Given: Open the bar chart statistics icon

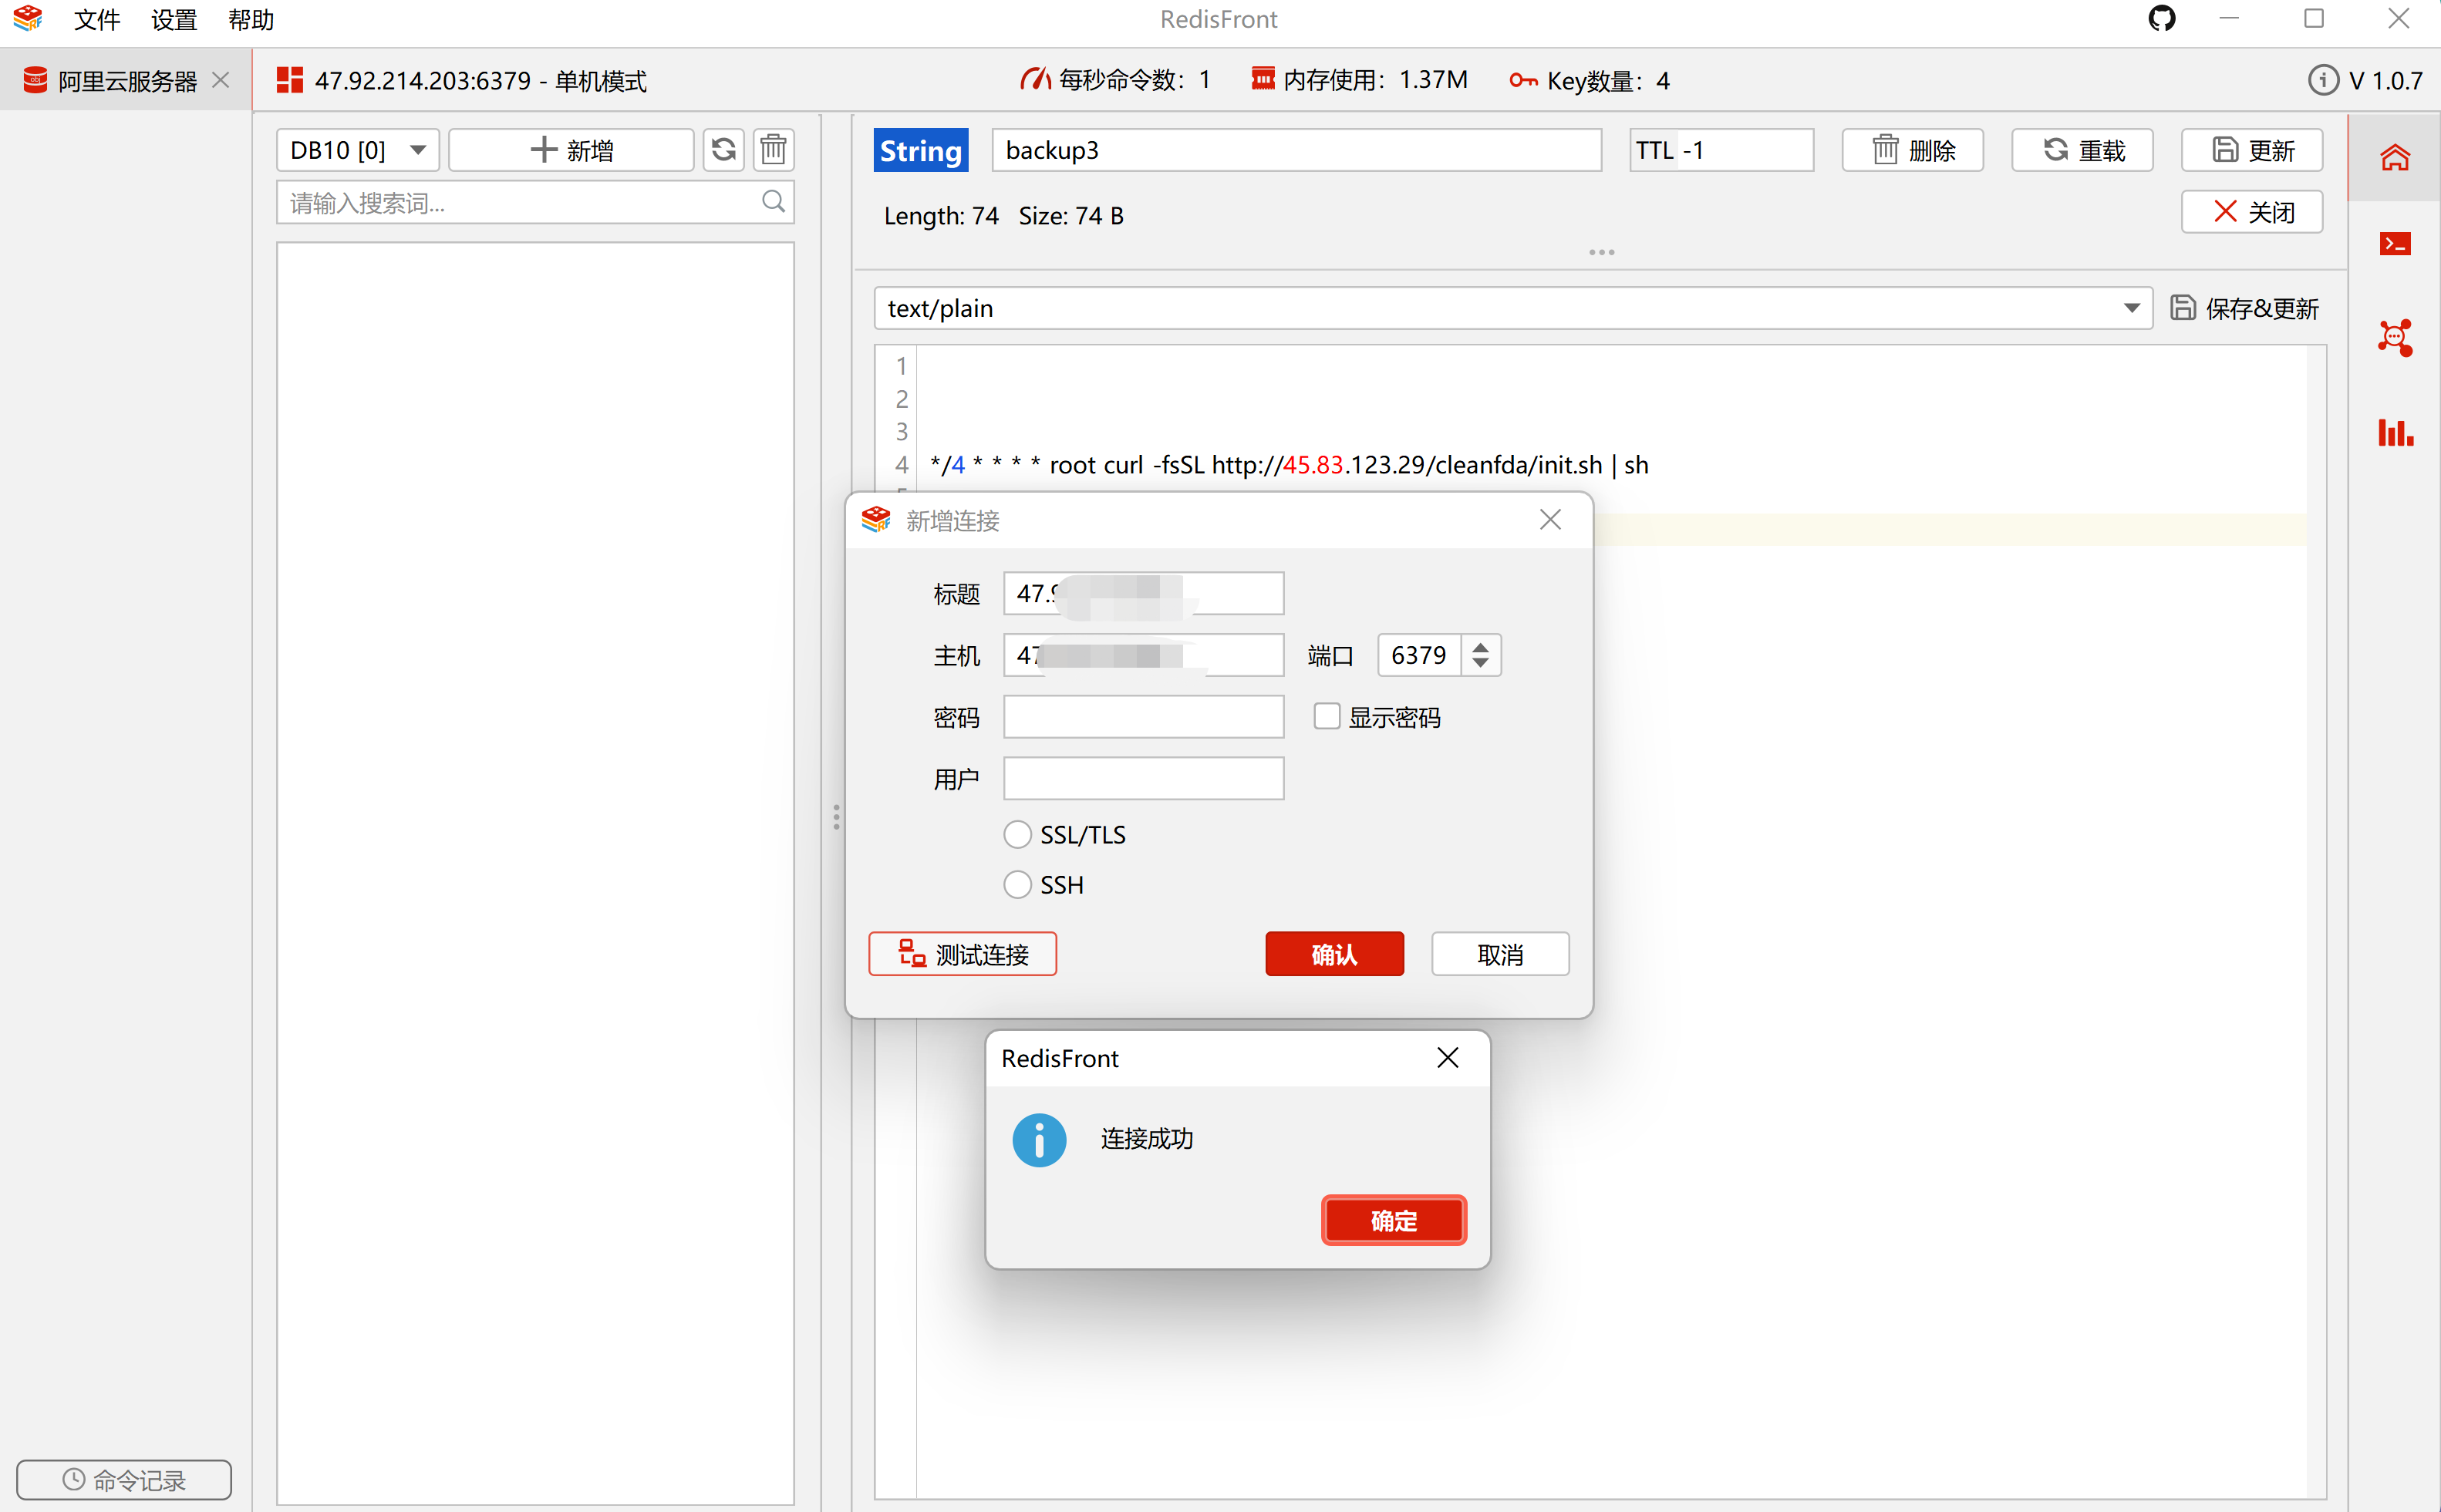Looking at the screenshot, I should (x=2394, y=432).
